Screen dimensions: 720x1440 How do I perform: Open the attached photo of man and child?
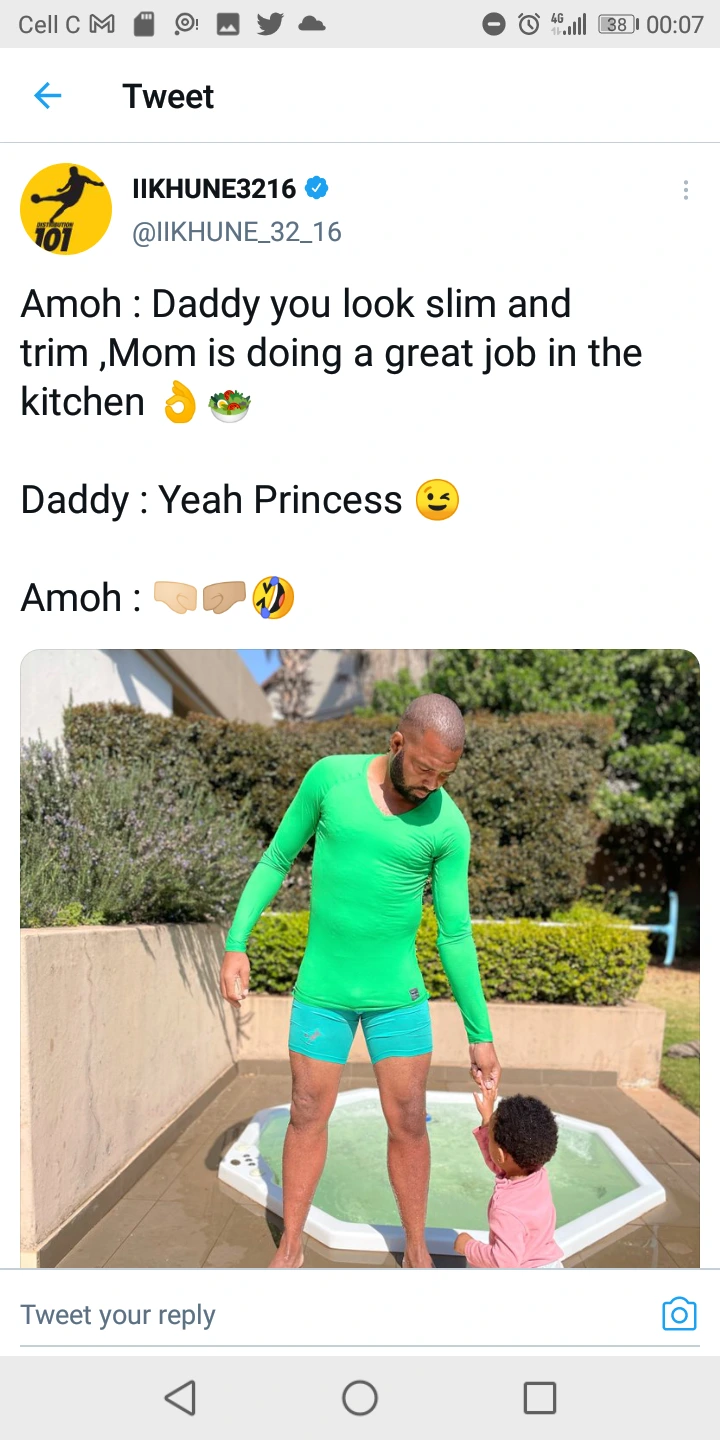coord(360,958)
